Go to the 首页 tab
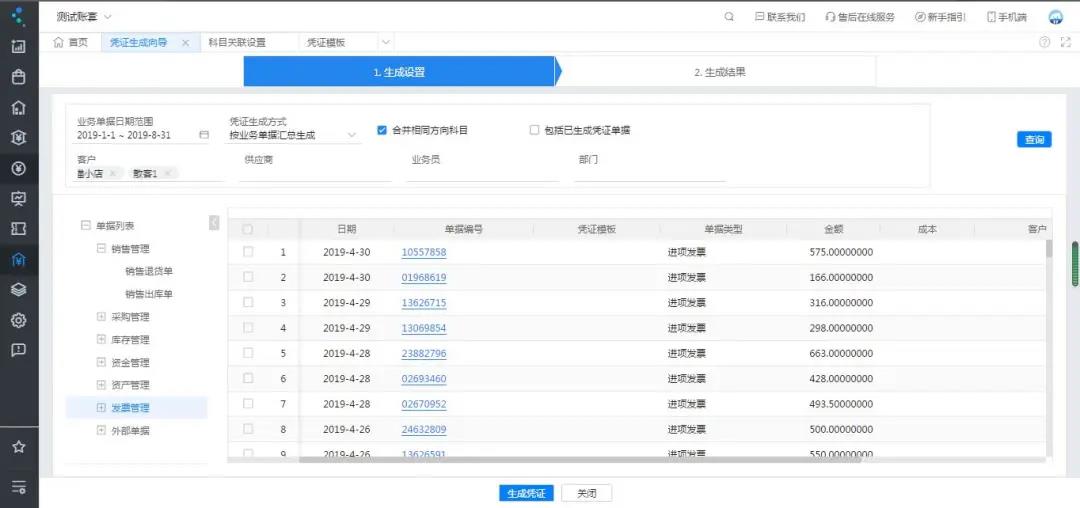Screen dimensions: 1080x508 pos(71,43)
